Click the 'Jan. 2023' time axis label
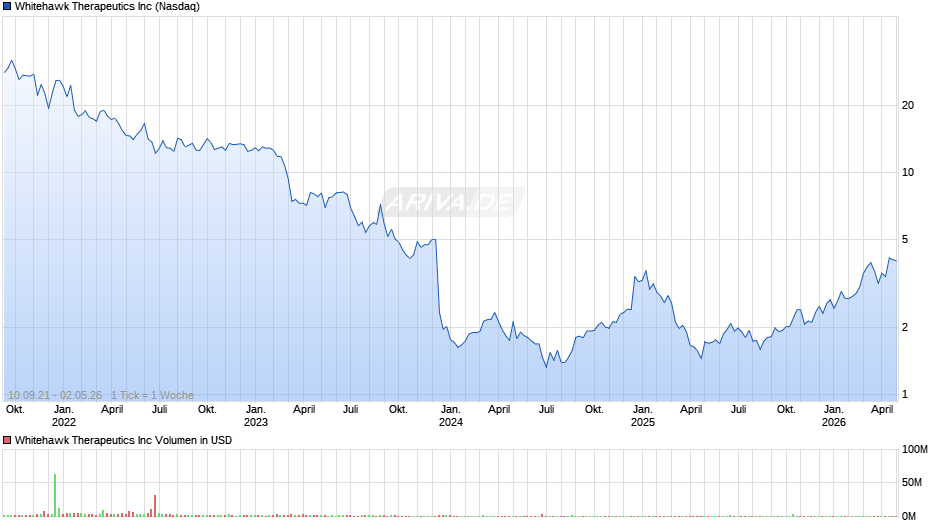The height and width of the screenshot is (526, 940). point(255,416)
